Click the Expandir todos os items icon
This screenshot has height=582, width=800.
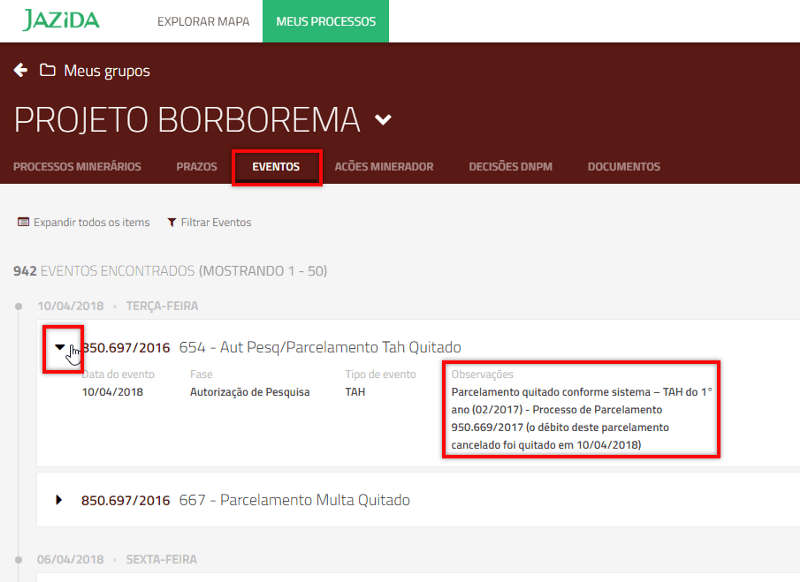click(23, 222)
